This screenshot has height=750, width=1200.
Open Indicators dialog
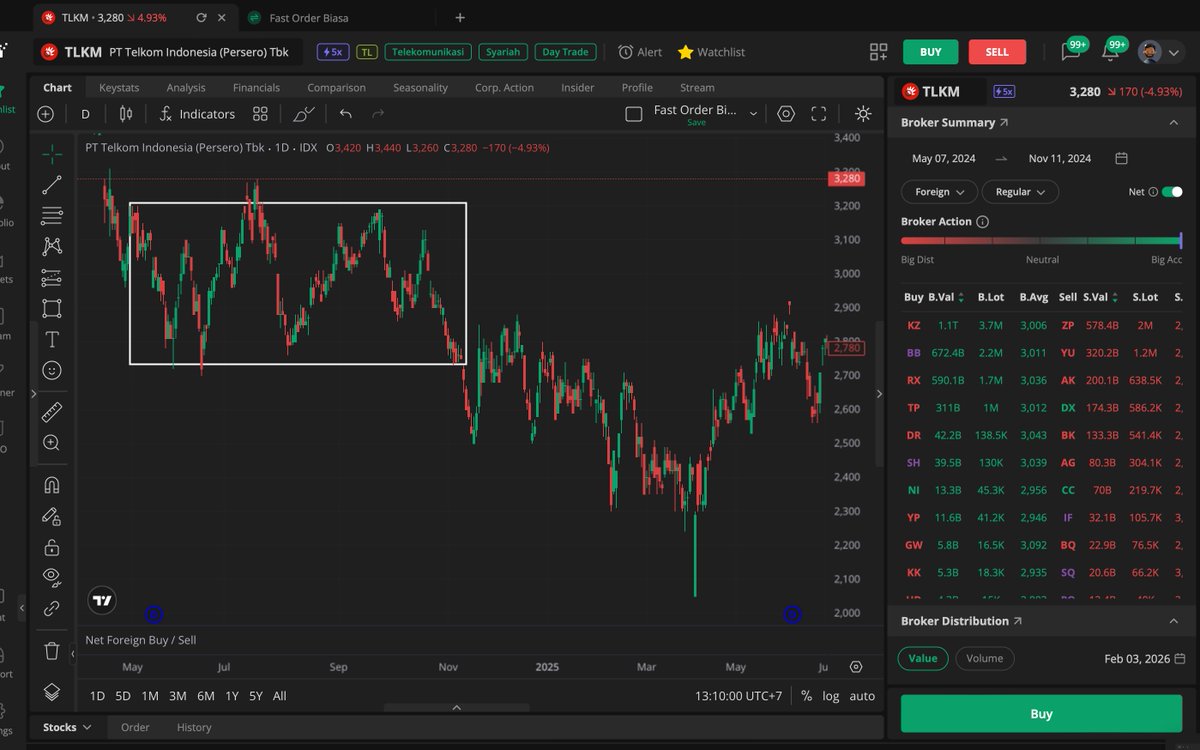tap(197, 114)
